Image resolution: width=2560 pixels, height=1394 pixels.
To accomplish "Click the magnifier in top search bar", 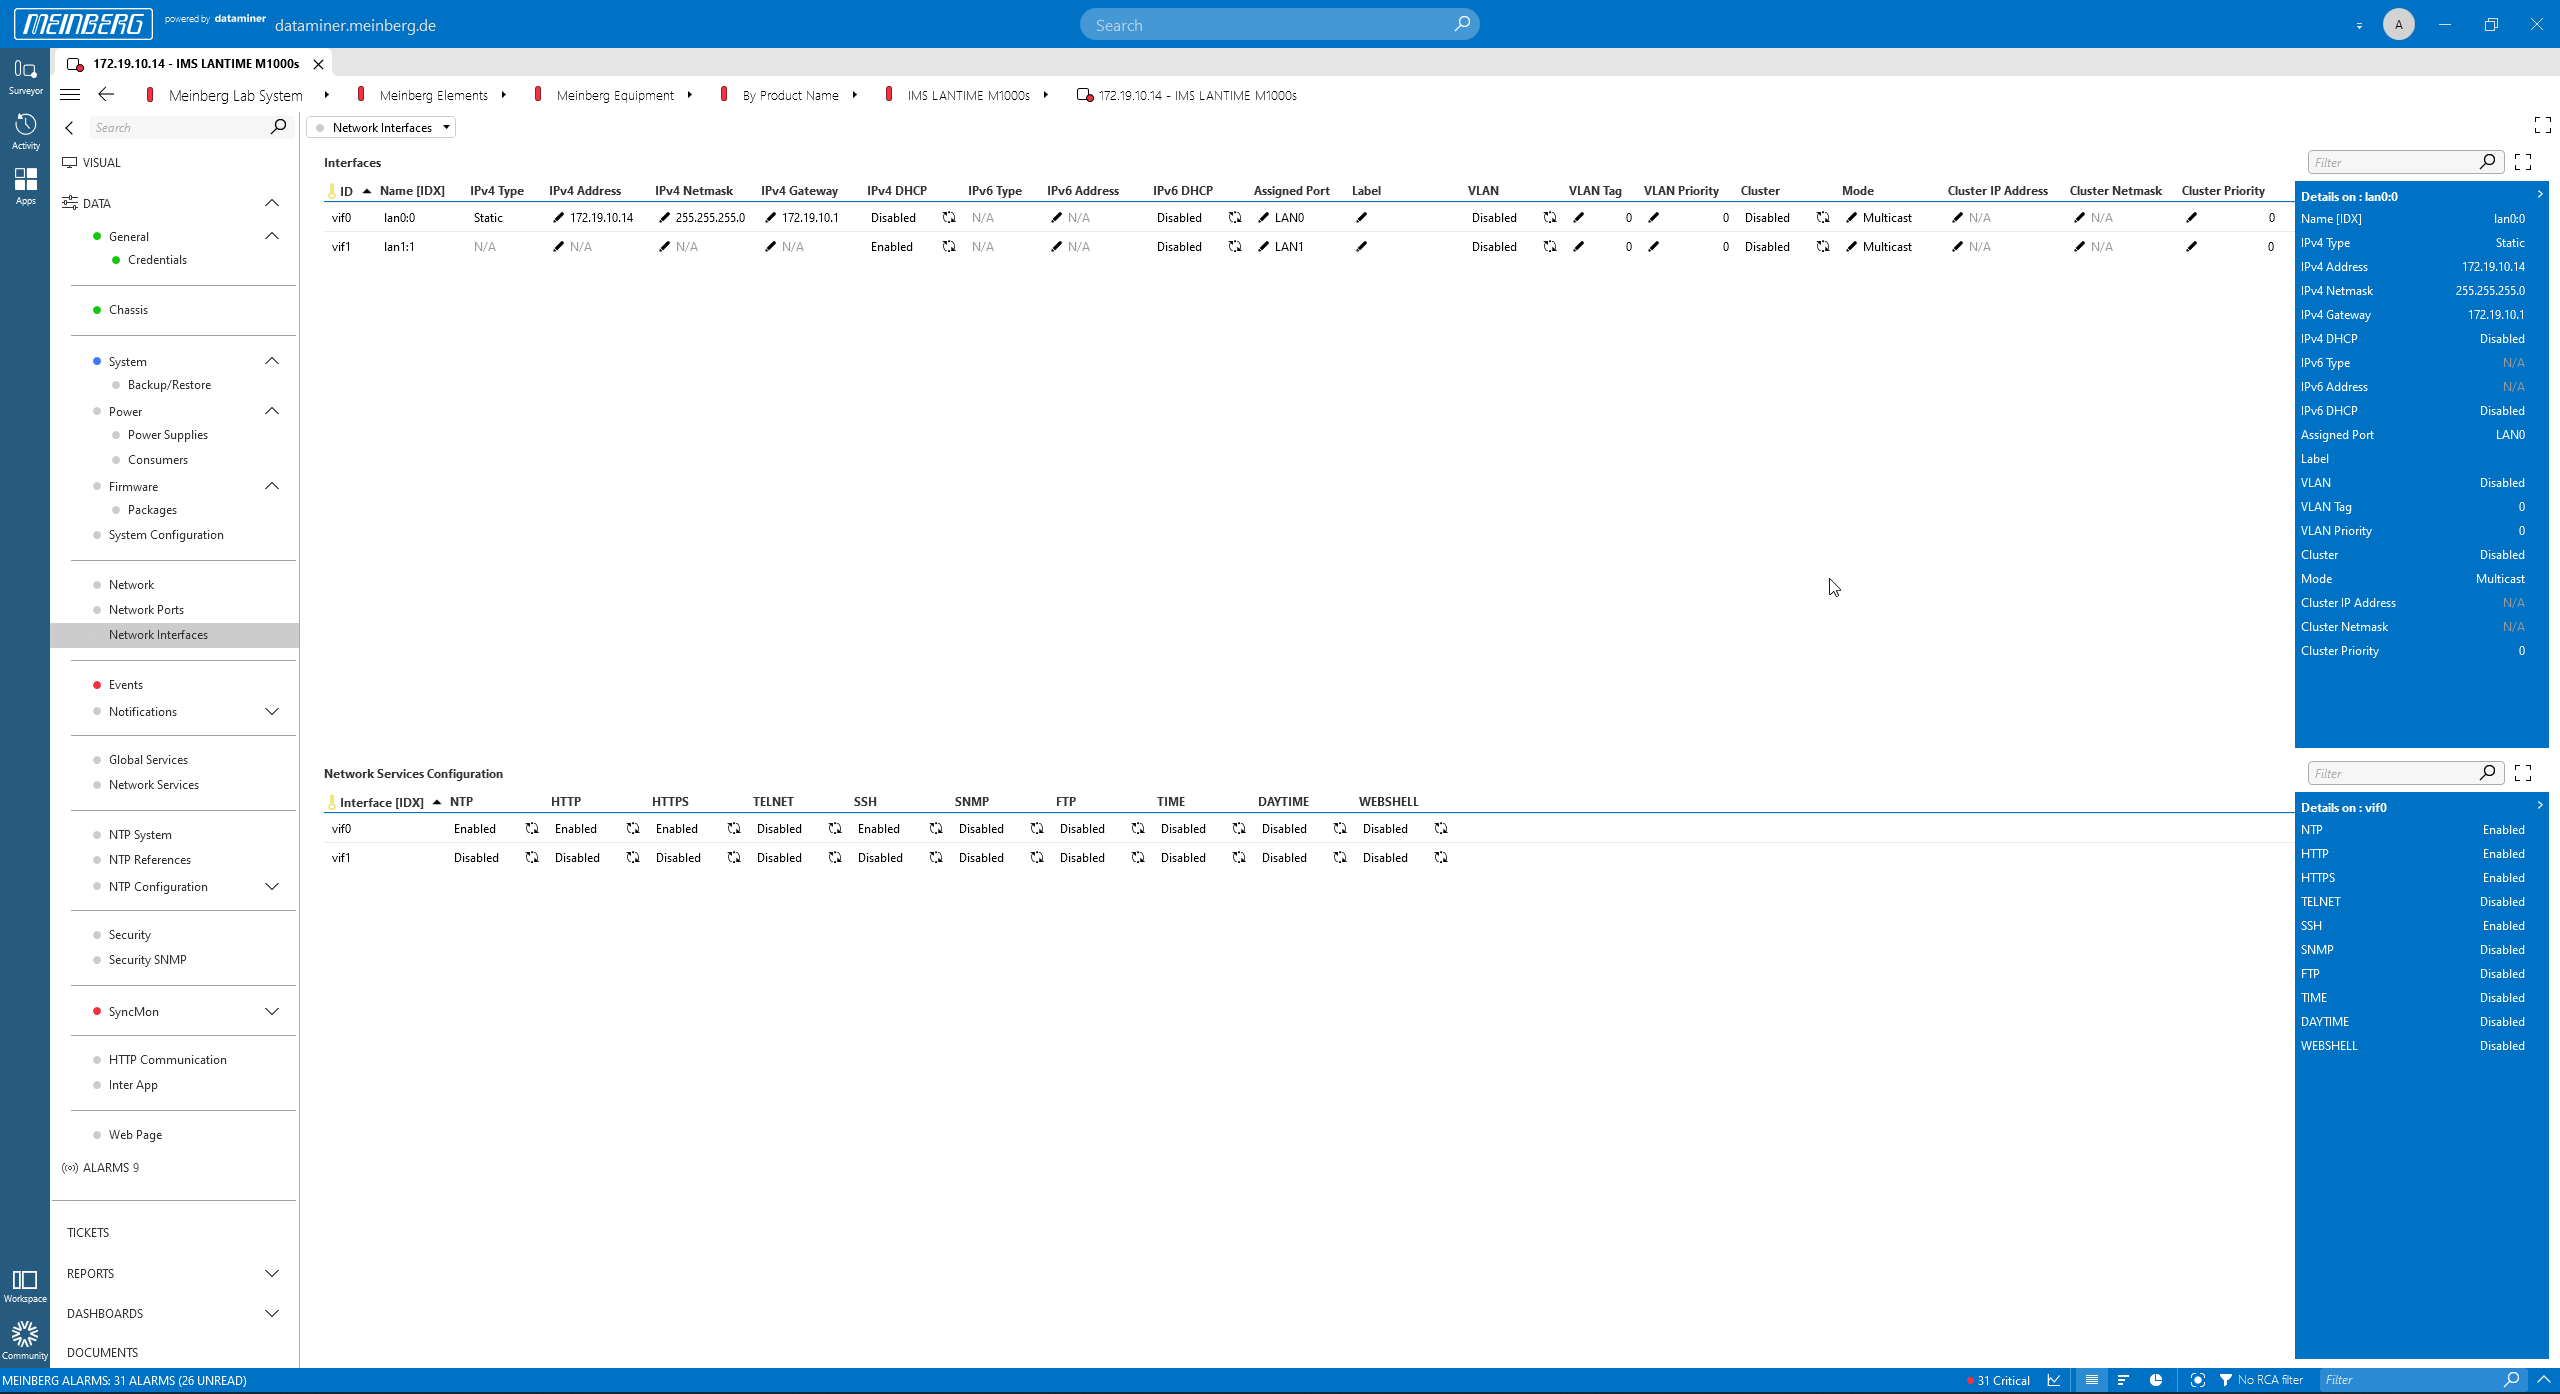I will coord(1461,24).
